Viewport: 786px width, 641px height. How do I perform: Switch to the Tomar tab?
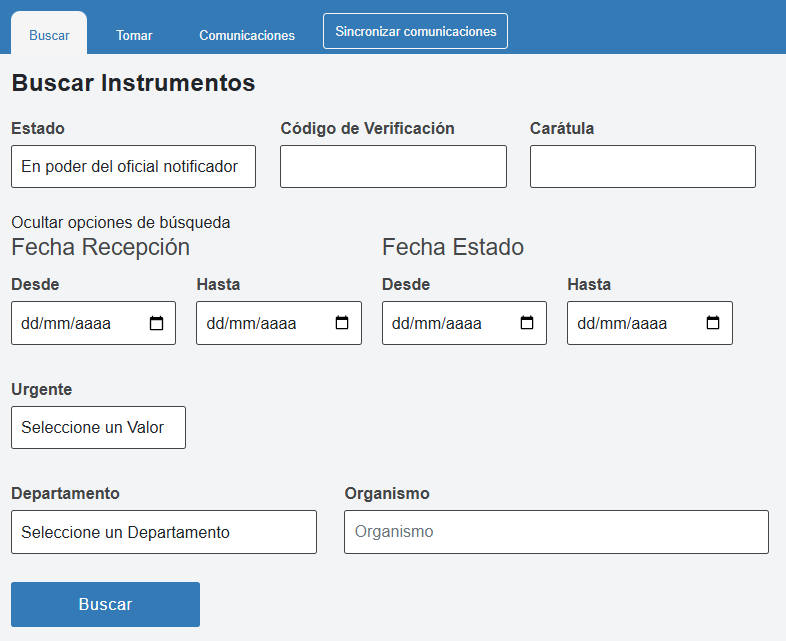coord(134,35)
